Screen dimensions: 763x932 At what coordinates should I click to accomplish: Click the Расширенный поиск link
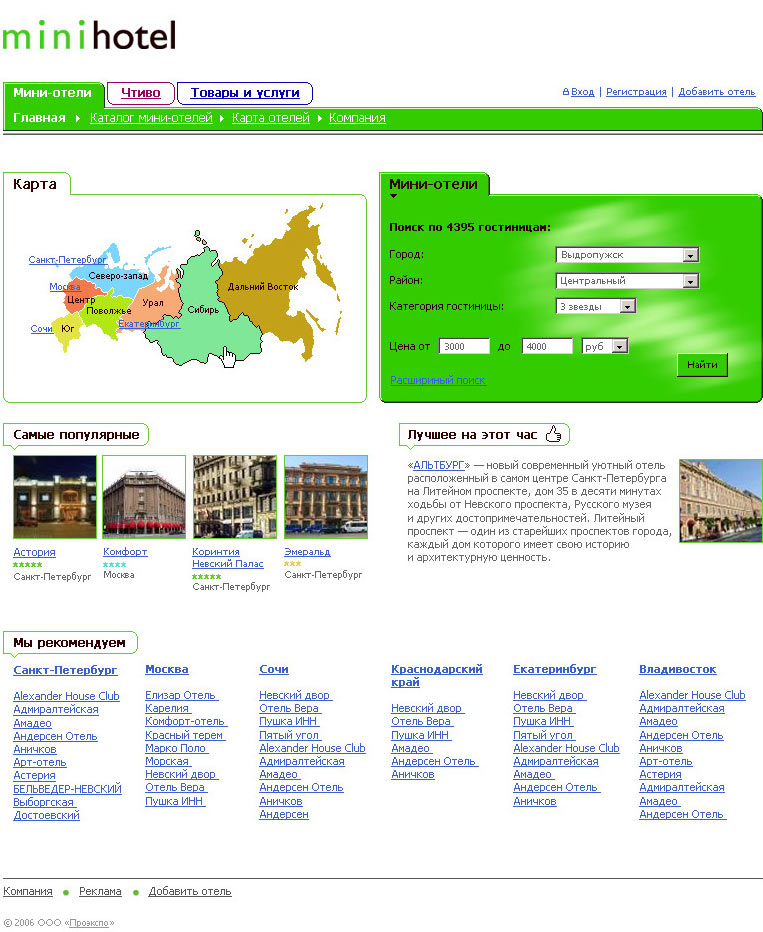[x=437, y=380]
